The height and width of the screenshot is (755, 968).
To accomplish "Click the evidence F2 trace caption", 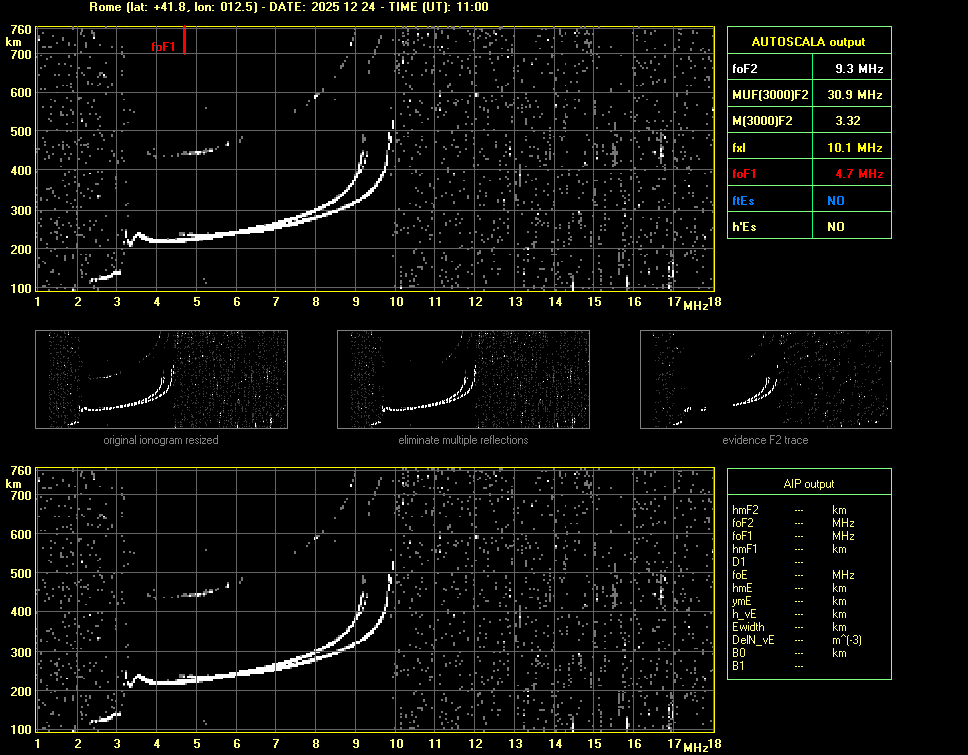I will point(765,440).
